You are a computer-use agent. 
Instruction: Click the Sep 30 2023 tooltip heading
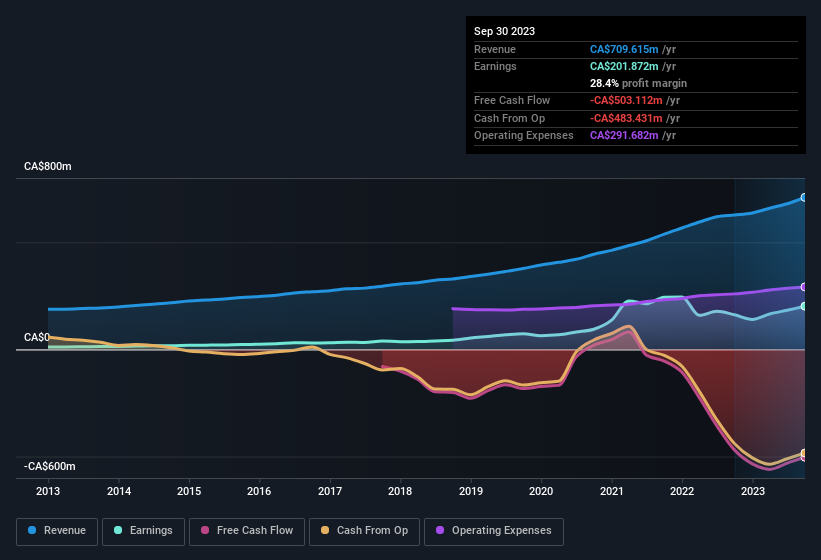point(504,31)
